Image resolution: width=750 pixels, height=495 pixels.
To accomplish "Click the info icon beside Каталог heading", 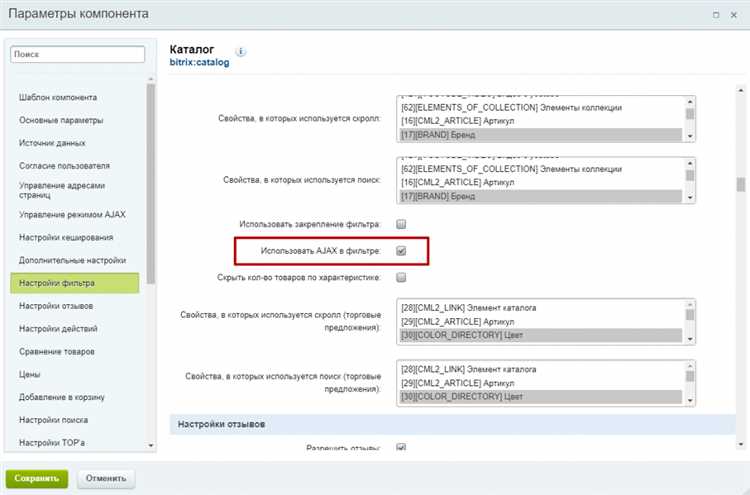I will [x=241, y=52].
